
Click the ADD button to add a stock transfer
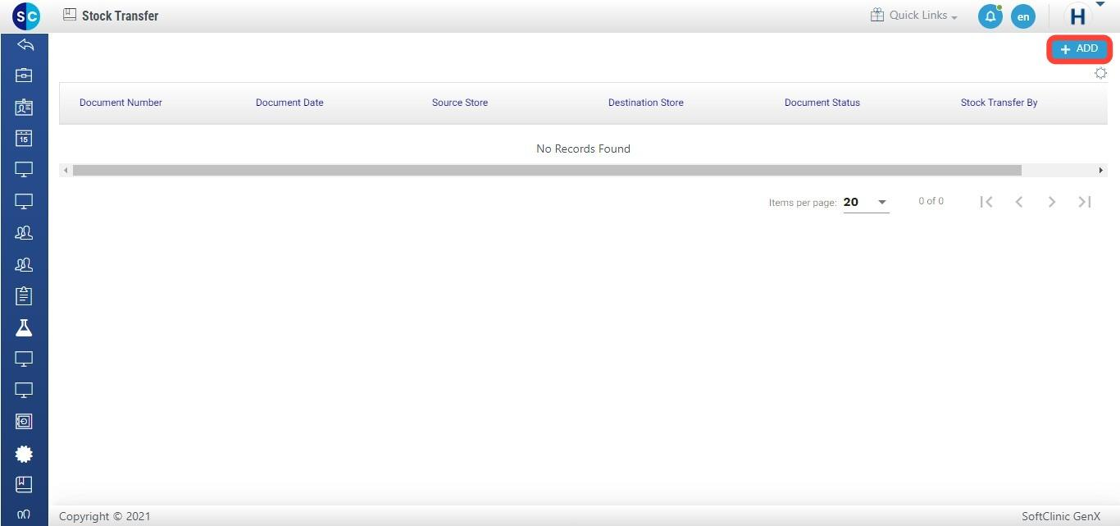point(1079,49)
